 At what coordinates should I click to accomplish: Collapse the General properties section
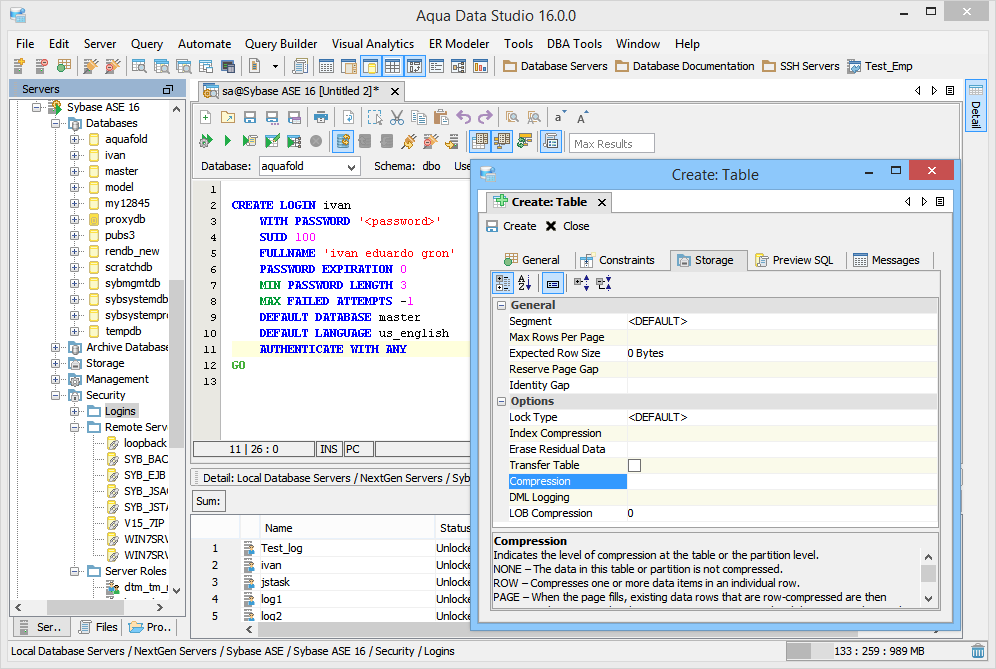coord(501,305)
